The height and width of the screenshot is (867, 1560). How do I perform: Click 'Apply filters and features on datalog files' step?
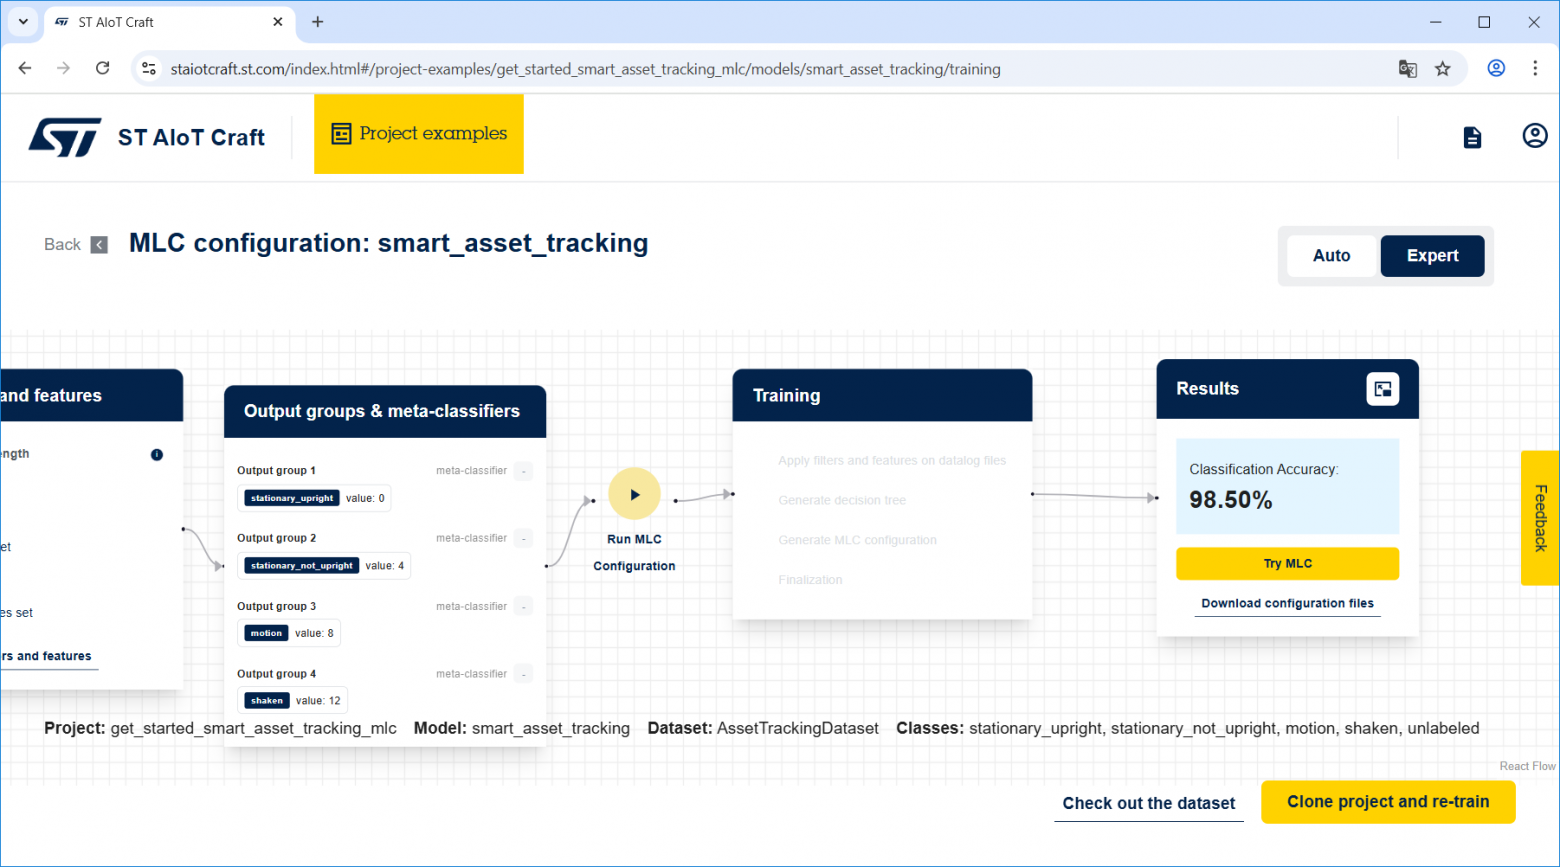click(x=892, y=461)
